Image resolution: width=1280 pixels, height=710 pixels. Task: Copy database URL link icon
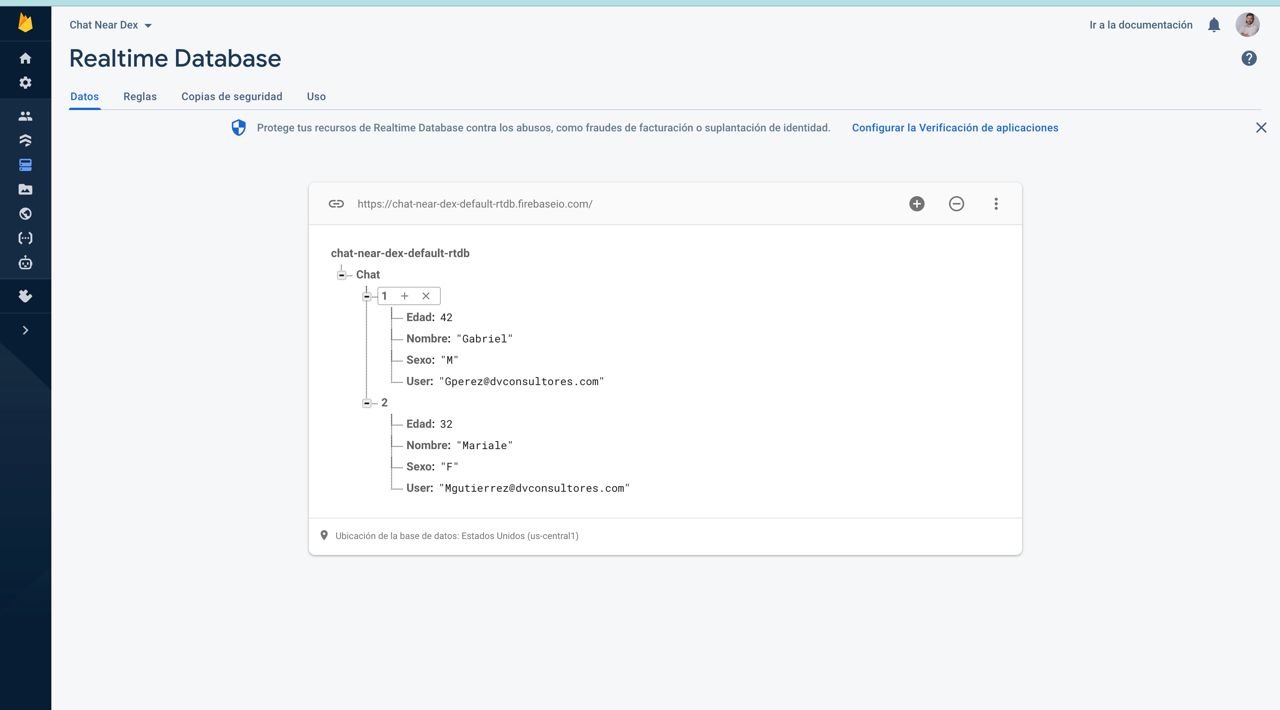(336, 204)
